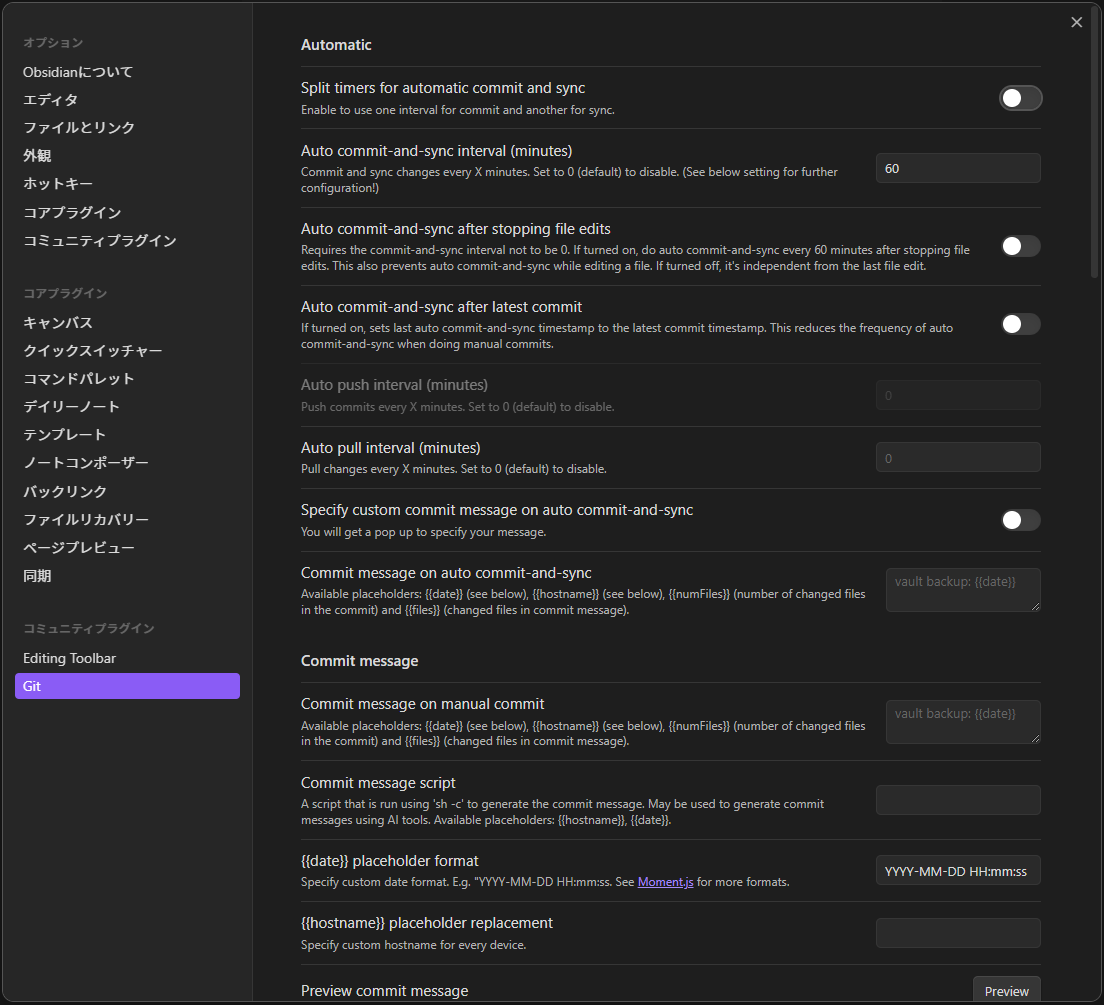Enable custom commit message on auto commit-and-sync
1104x1005 pixels.
point(1020,520)
